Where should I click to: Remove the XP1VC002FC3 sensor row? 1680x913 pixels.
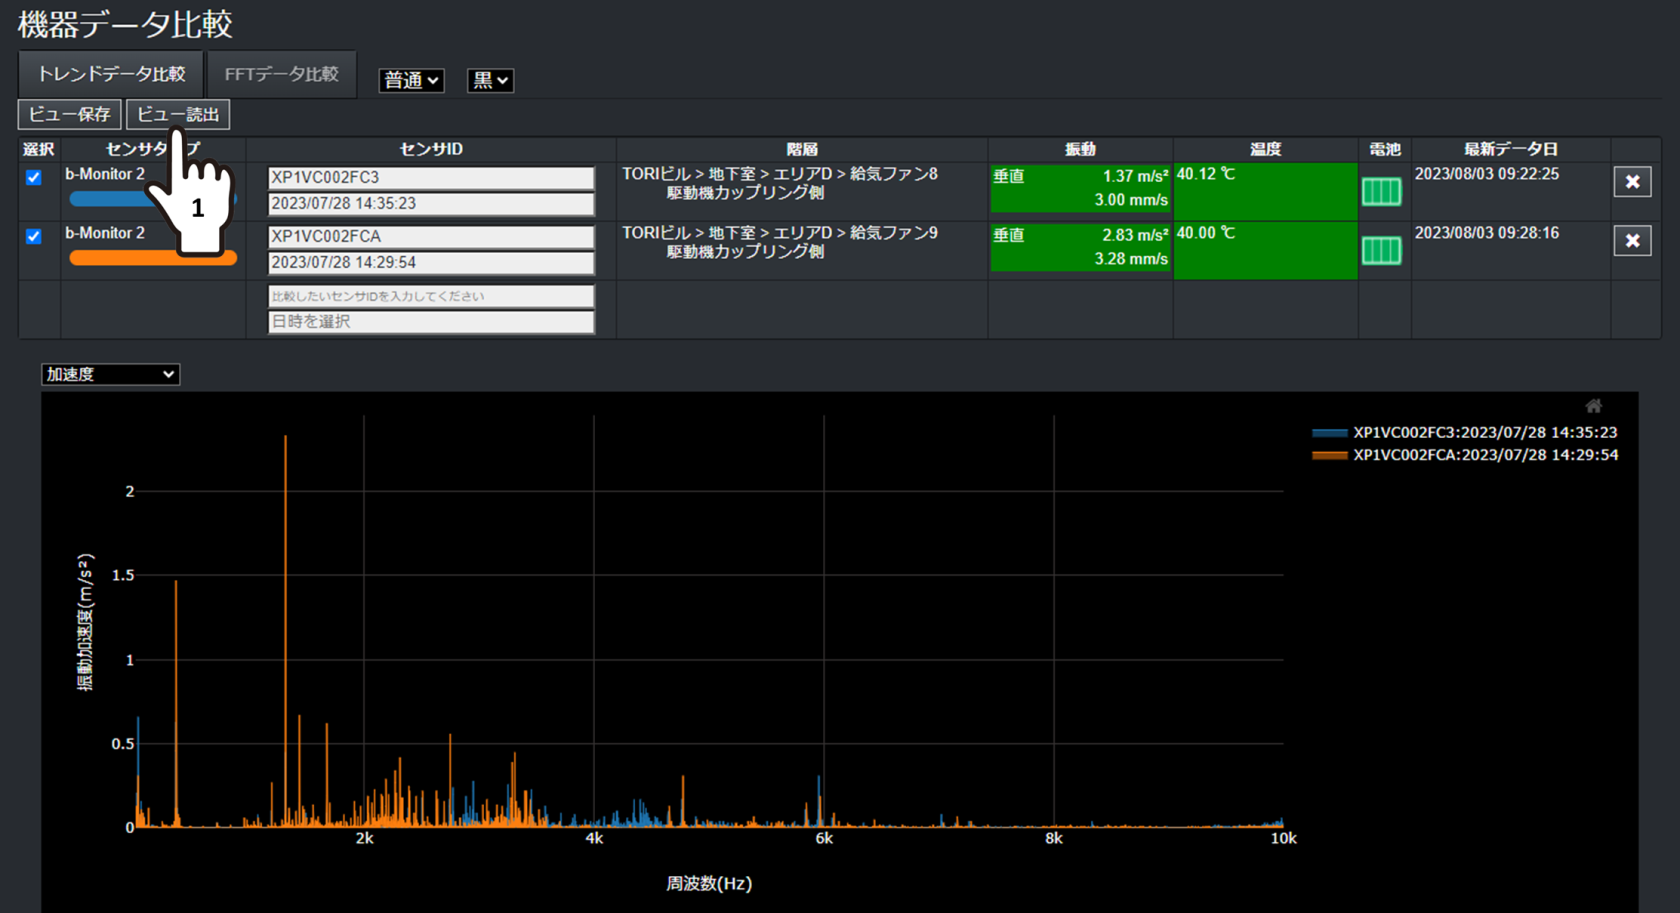click(1632, 182)
